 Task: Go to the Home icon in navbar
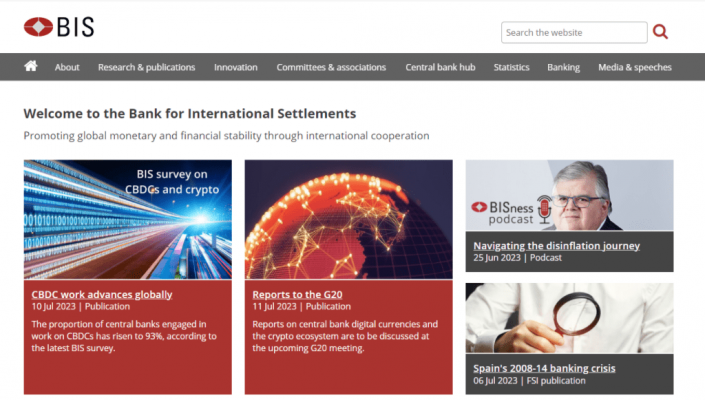click(31, 66)
